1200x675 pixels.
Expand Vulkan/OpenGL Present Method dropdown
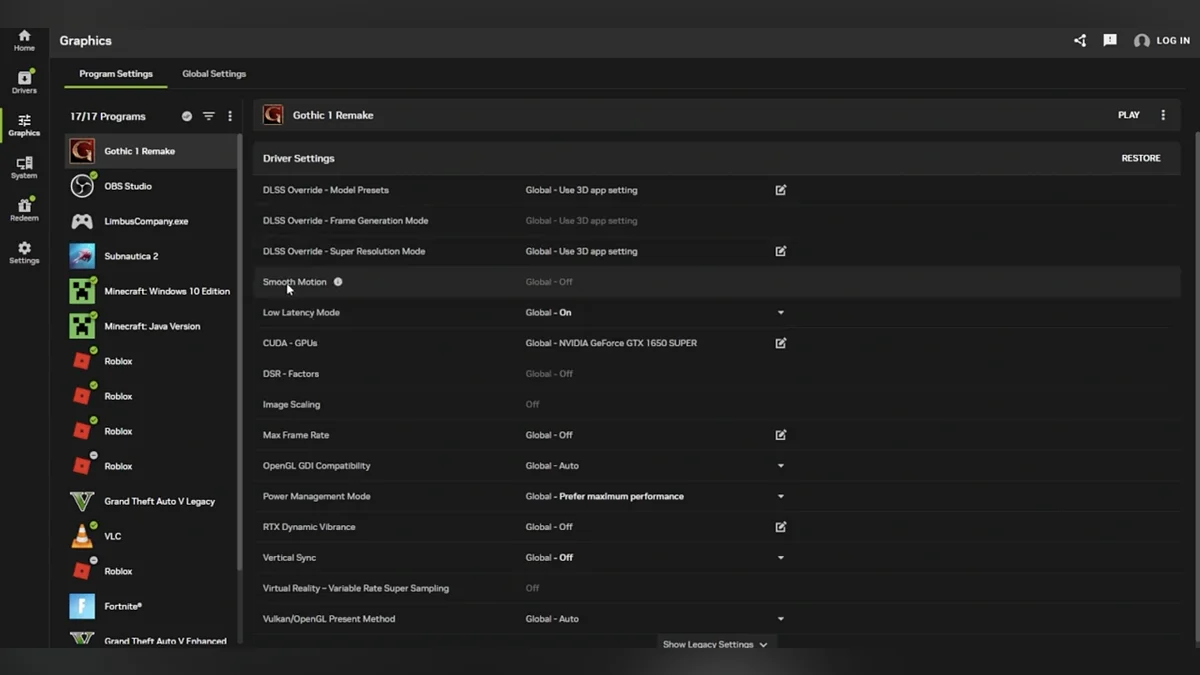(781, 619)
